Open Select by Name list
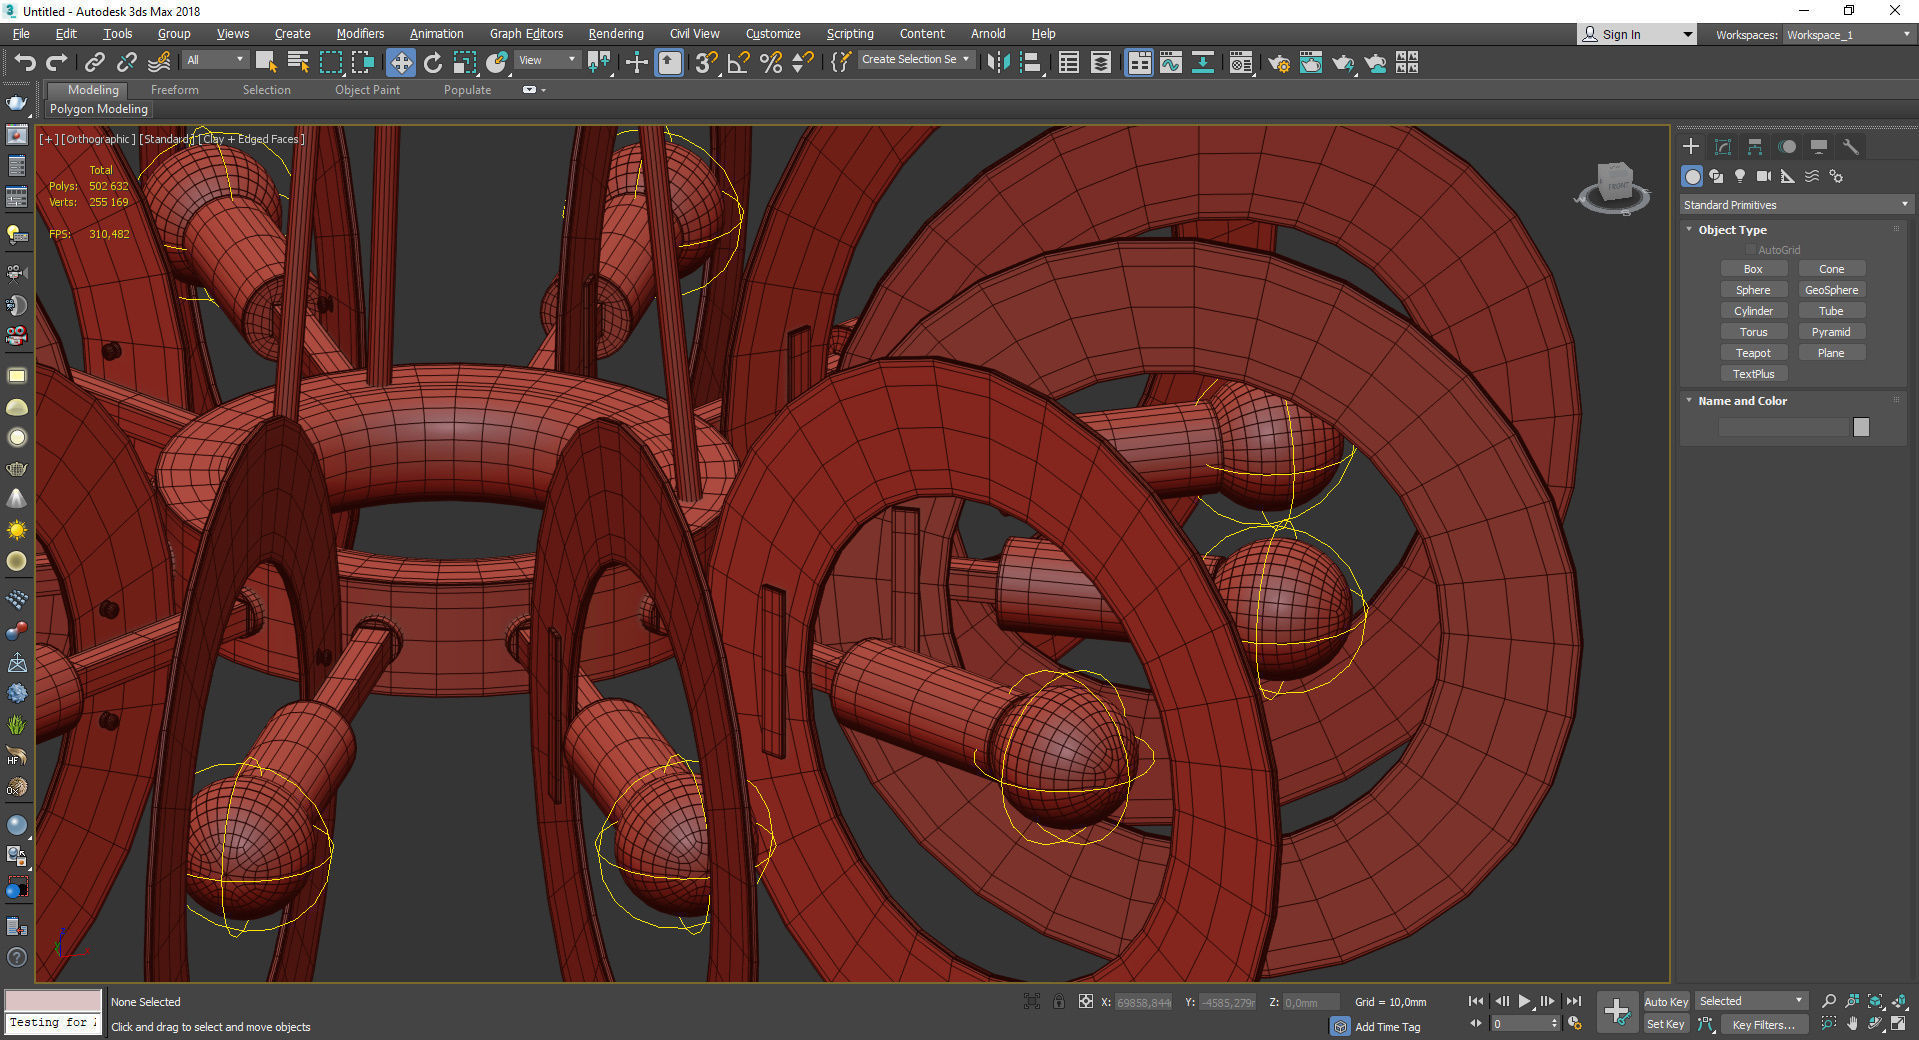Image resolution: width=1919 pixels, height=1040 pixels. (x=298, y=63)
